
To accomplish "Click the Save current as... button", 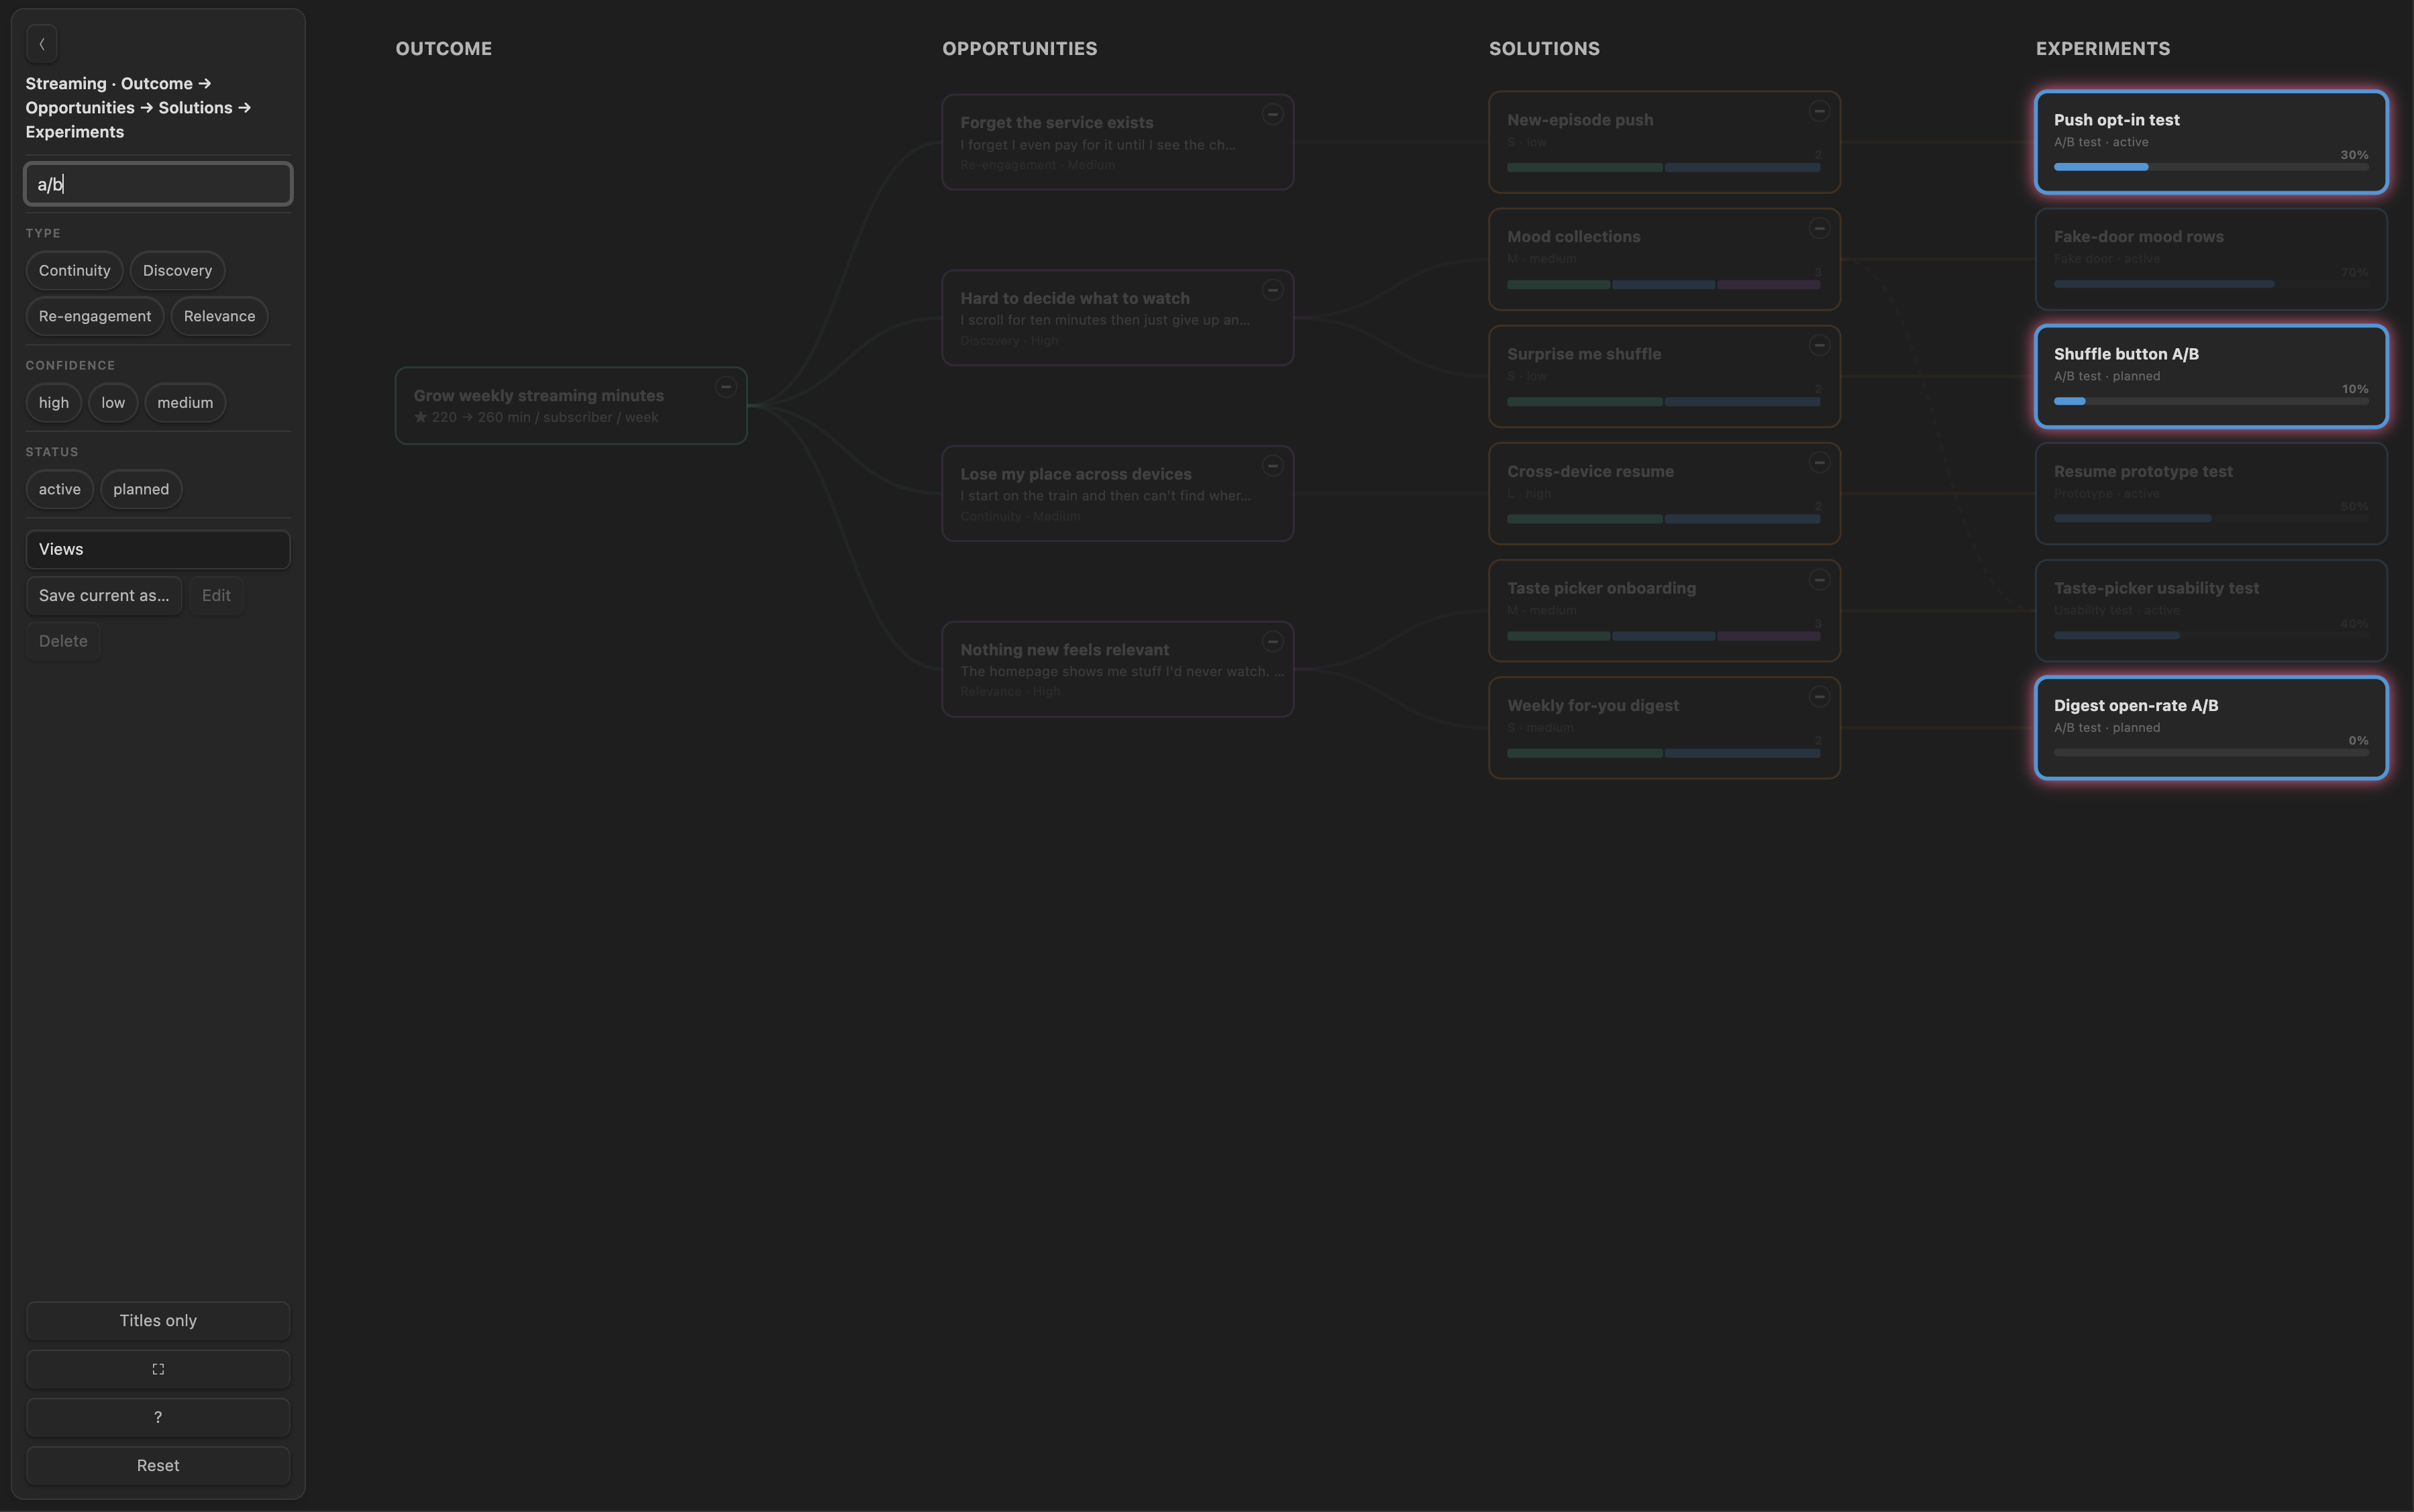I will (104, 595).
